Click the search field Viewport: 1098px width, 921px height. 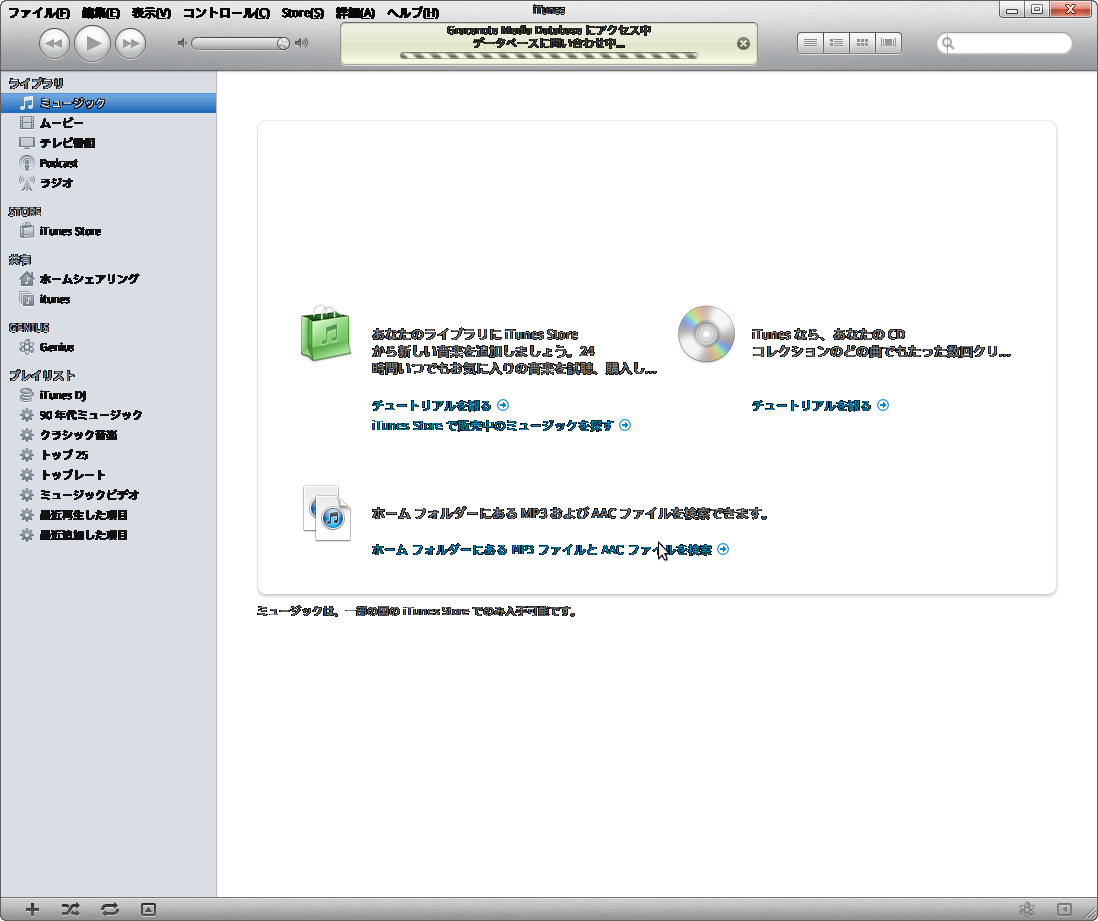(1004, 43)
